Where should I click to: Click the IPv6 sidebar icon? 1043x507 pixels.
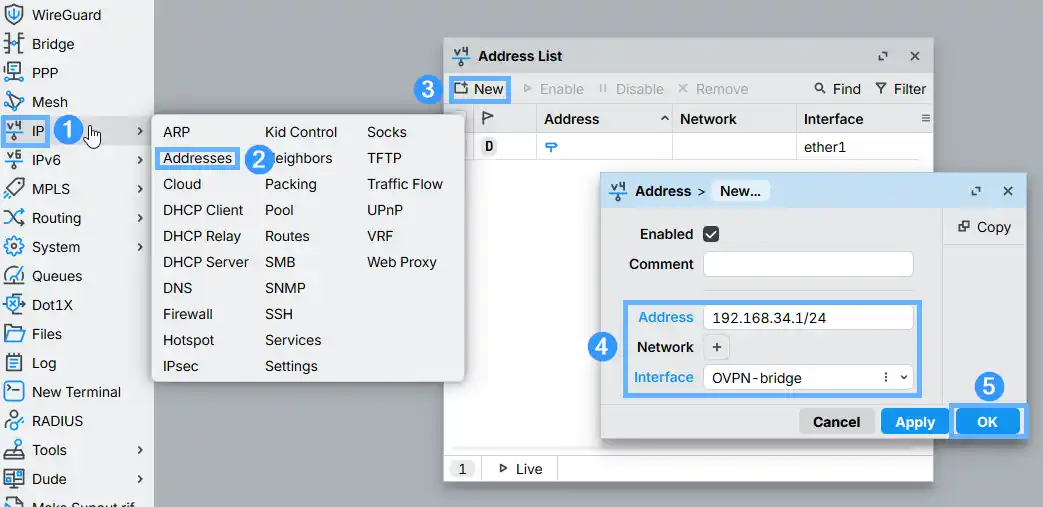(x=14, y=160)
